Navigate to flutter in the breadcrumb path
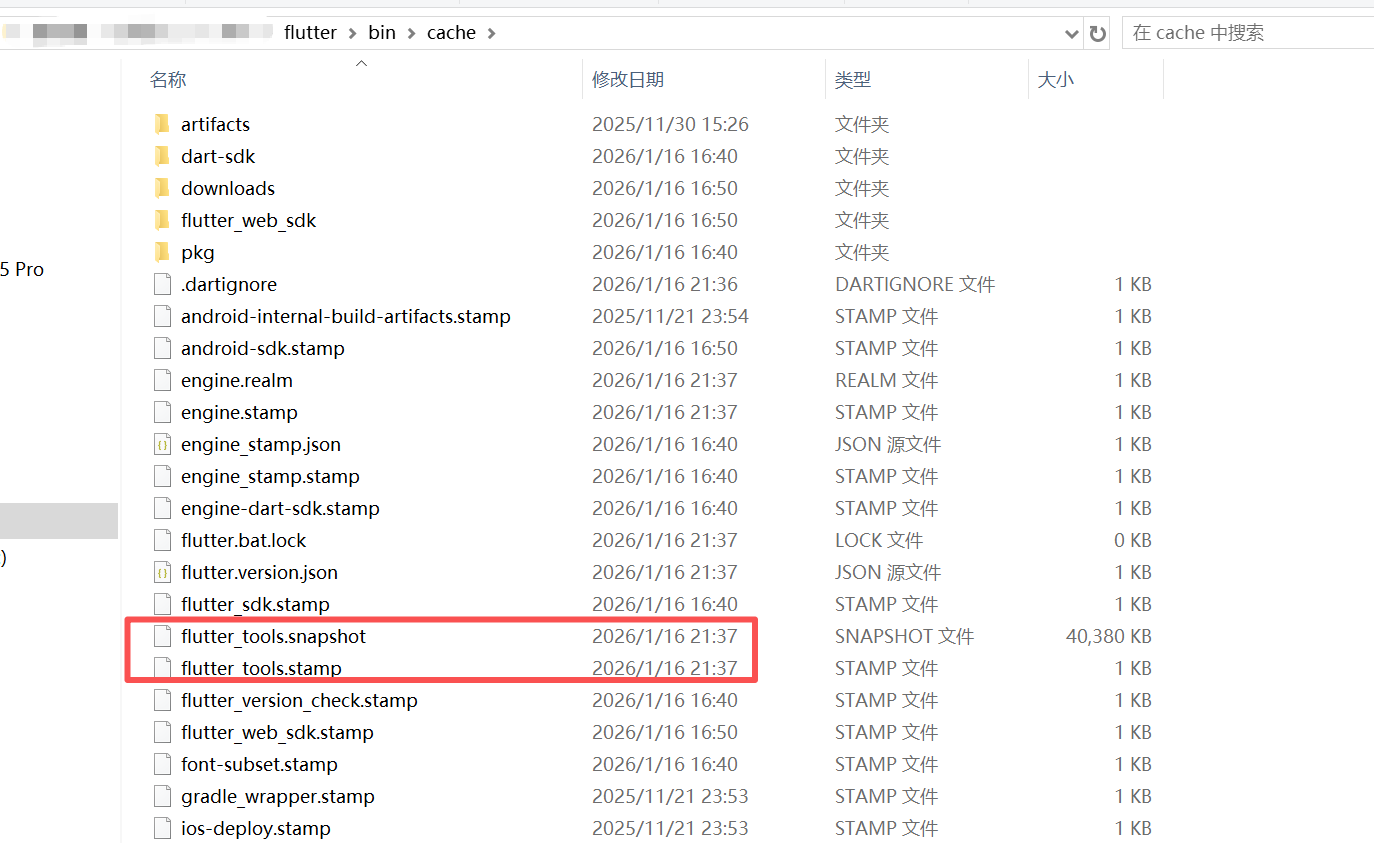Image resolution: width=1374 pixels, height=843 pixels. (x=311, y=32)
